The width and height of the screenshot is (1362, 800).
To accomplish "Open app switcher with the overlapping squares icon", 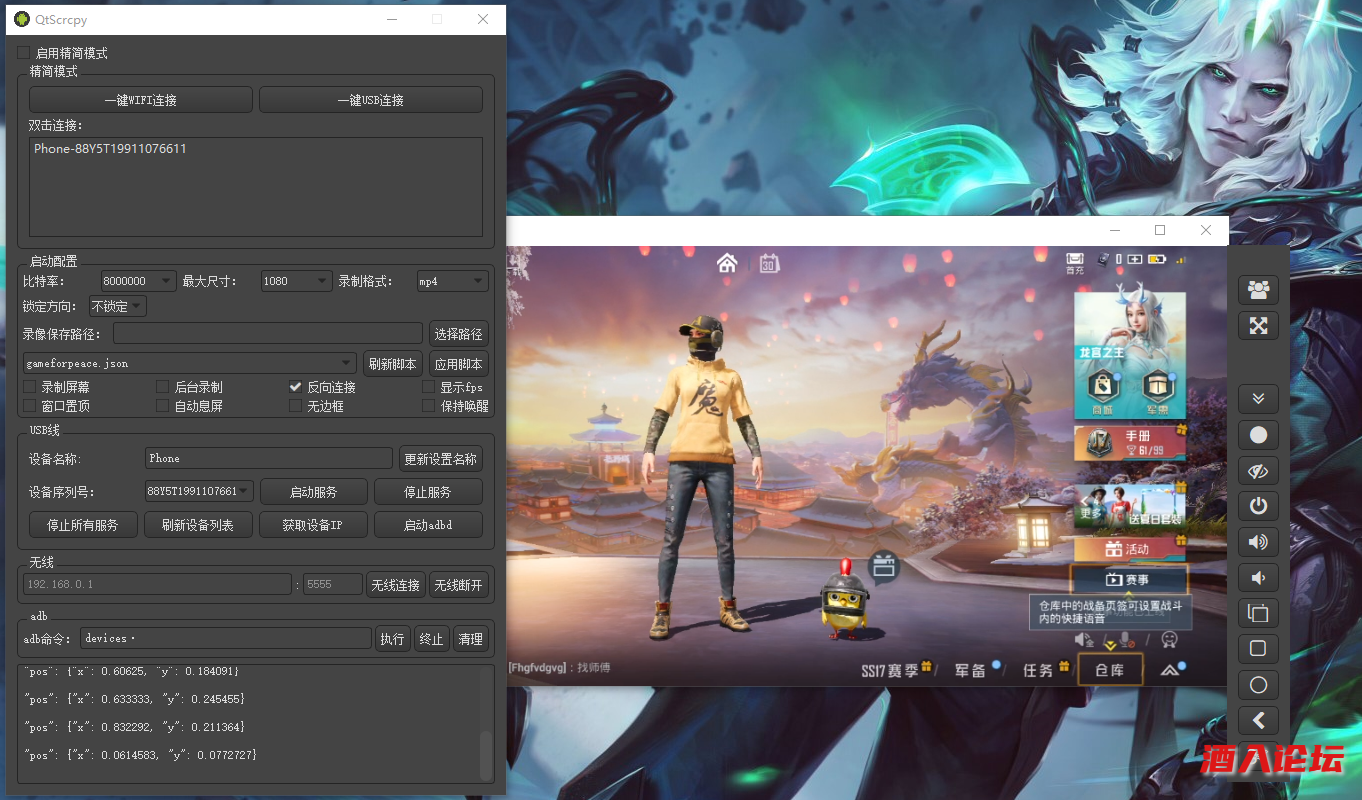I will click(x=1258, y=613).
